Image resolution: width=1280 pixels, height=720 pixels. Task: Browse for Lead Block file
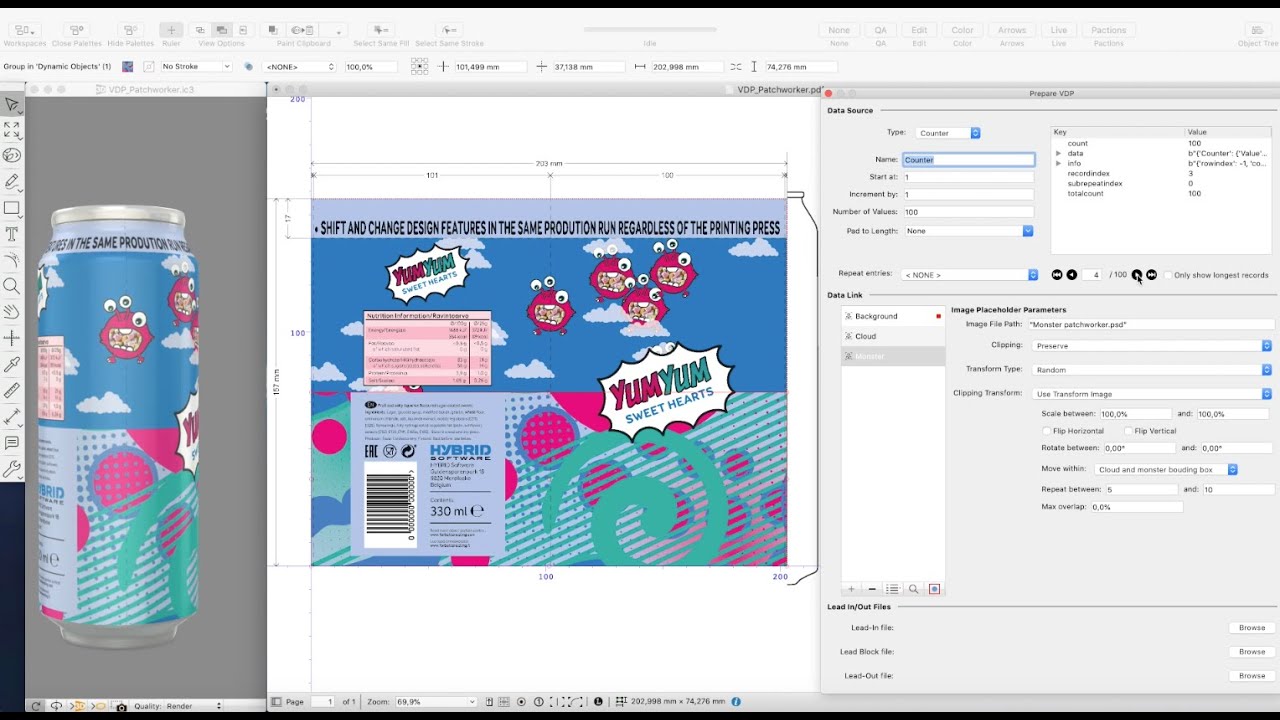point(1252,652)
